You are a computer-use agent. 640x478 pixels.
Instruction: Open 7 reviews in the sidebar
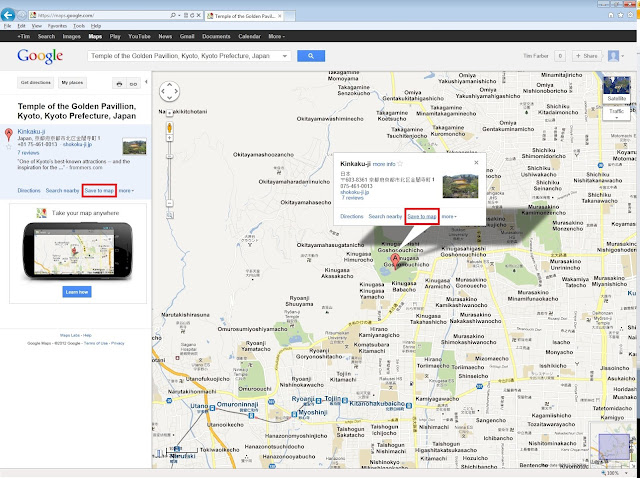[x=28, y=153]
